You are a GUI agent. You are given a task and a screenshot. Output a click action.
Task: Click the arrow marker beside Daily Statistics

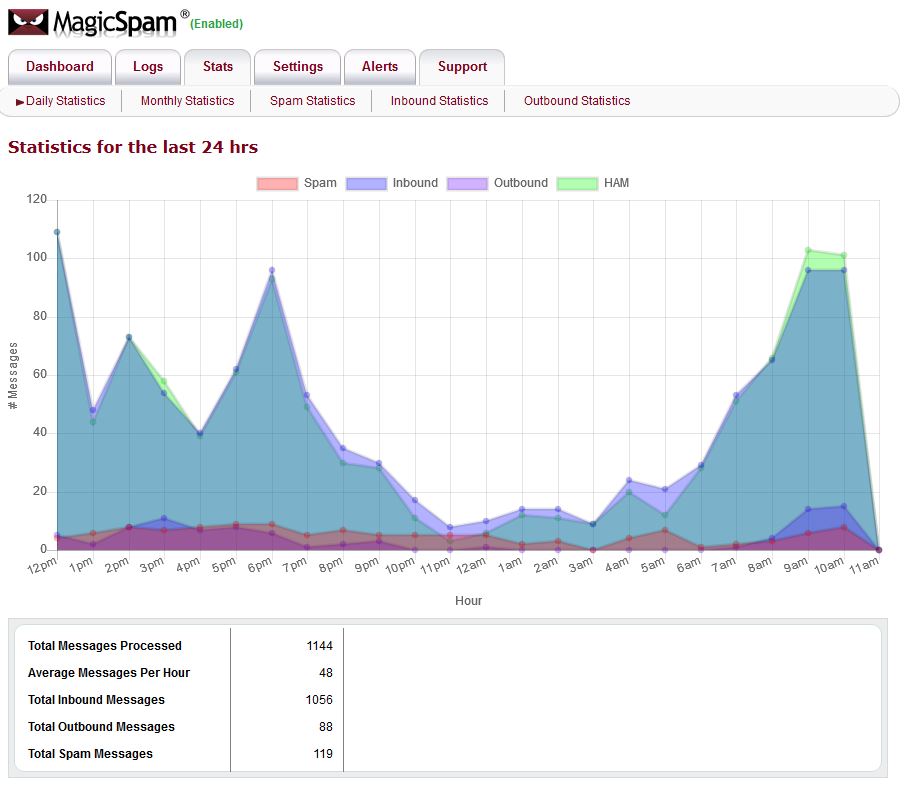point(20,102)
